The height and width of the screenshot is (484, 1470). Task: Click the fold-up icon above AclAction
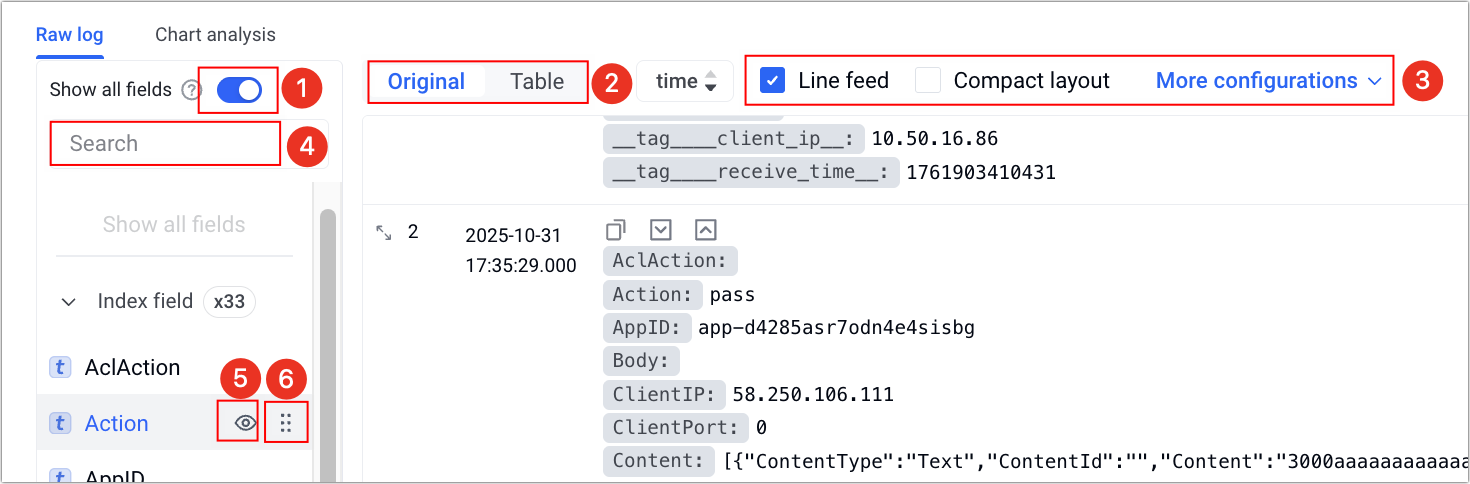[705, 230]
